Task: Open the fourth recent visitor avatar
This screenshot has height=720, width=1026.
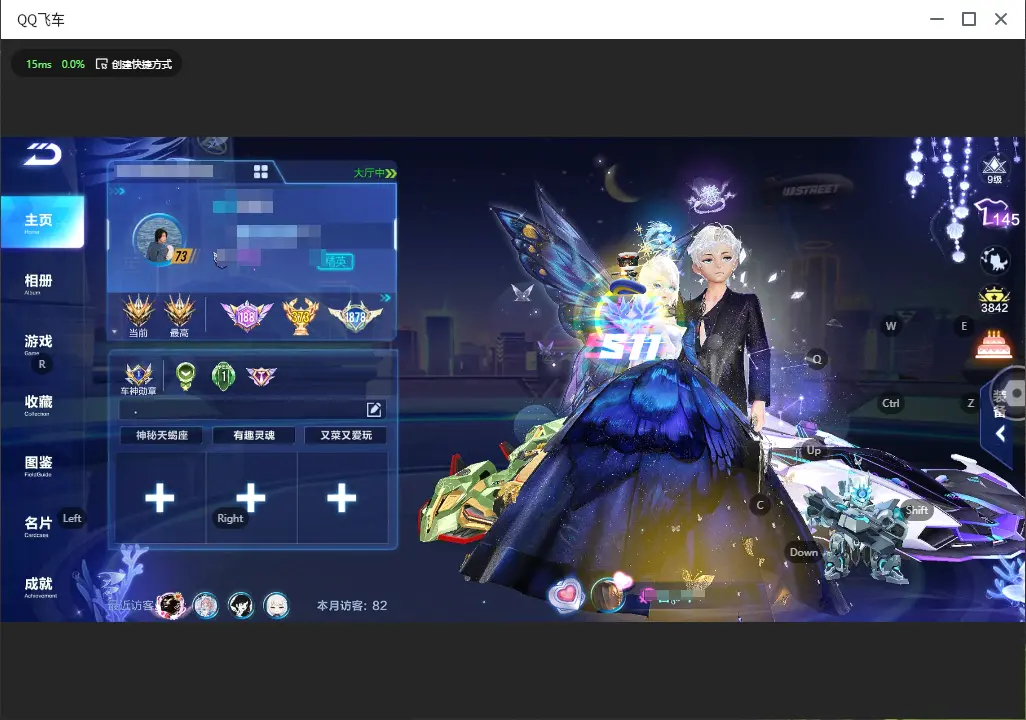Action: (276, 605)
